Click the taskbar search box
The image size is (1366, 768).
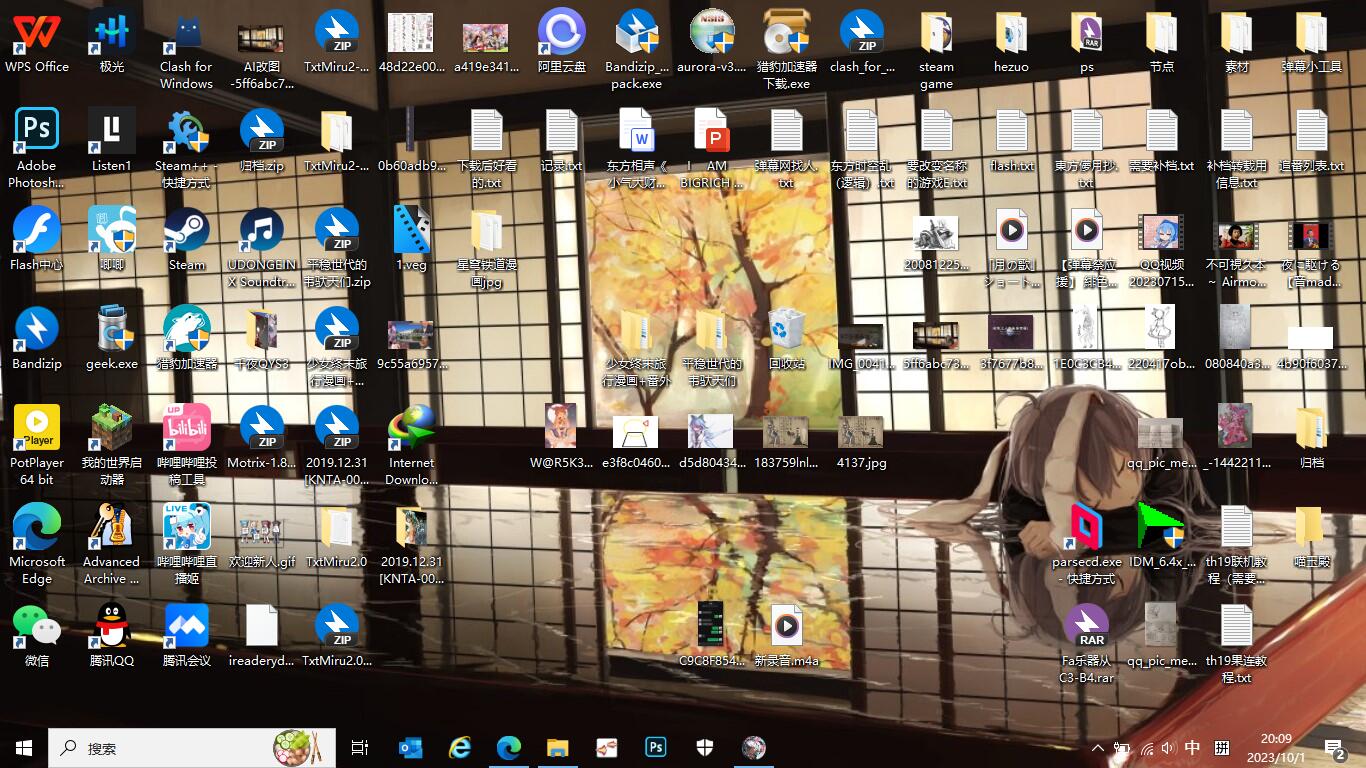coord(165,747)
